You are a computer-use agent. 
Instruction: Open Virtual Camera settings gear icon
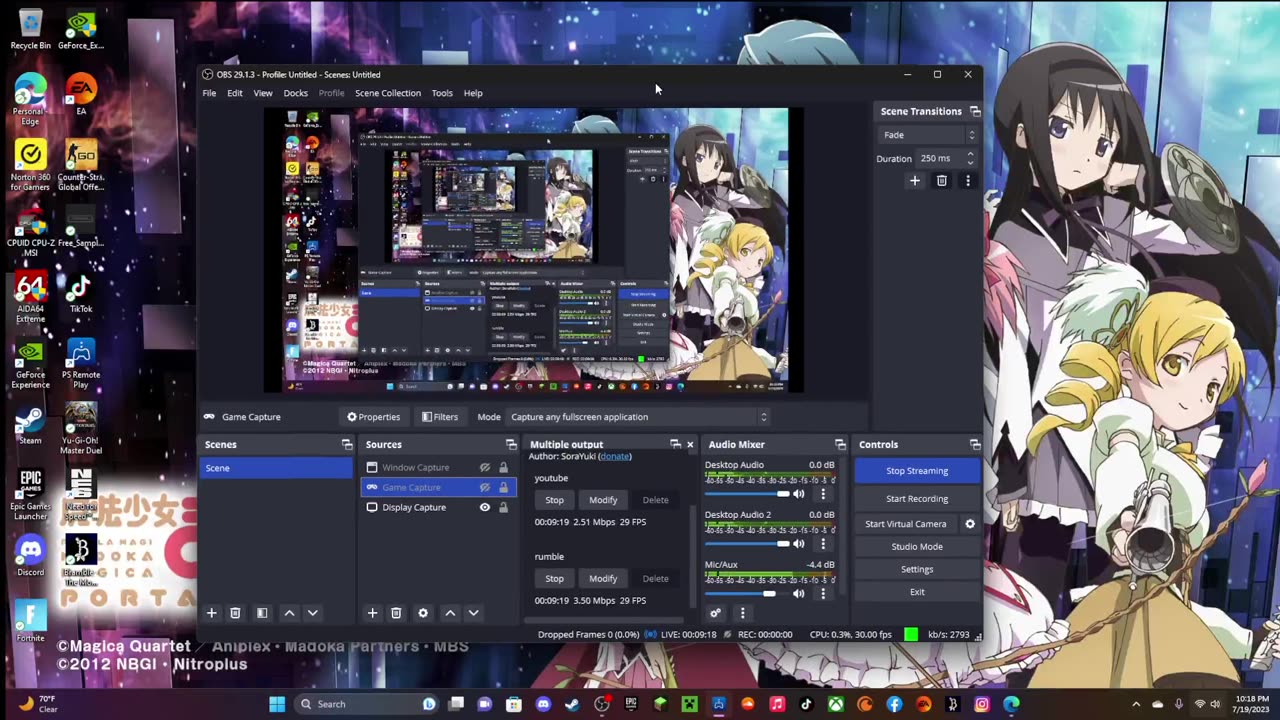pyautogui.click(x=969, y=524)
